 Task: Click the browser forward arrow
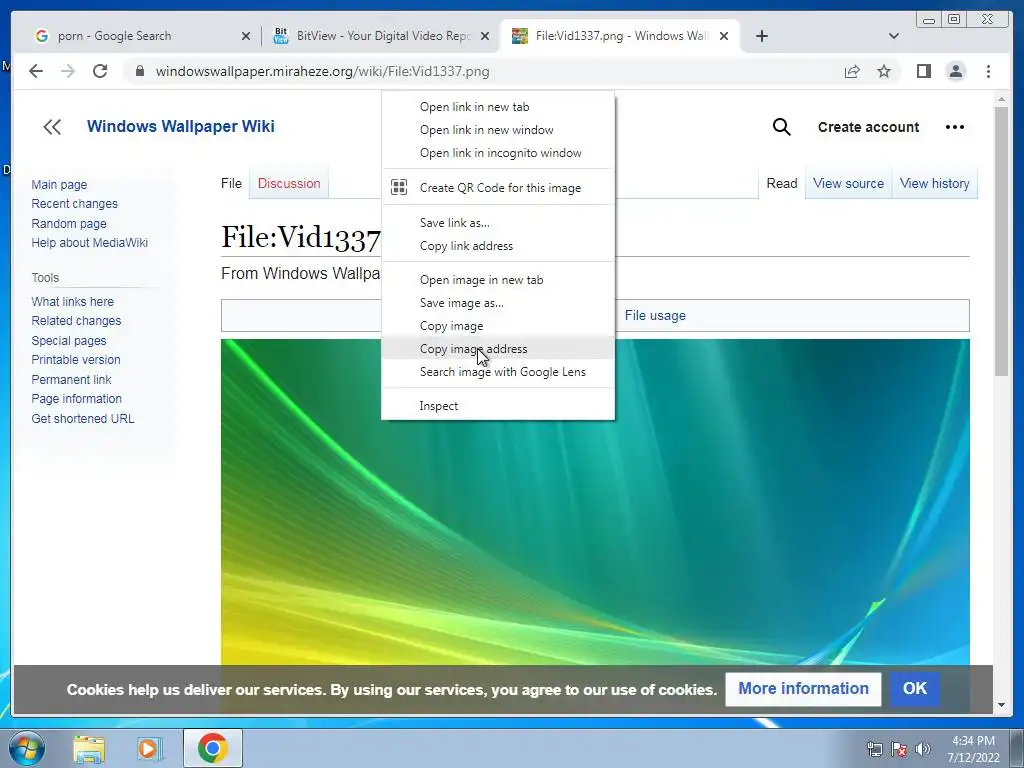tap(68, 71)
